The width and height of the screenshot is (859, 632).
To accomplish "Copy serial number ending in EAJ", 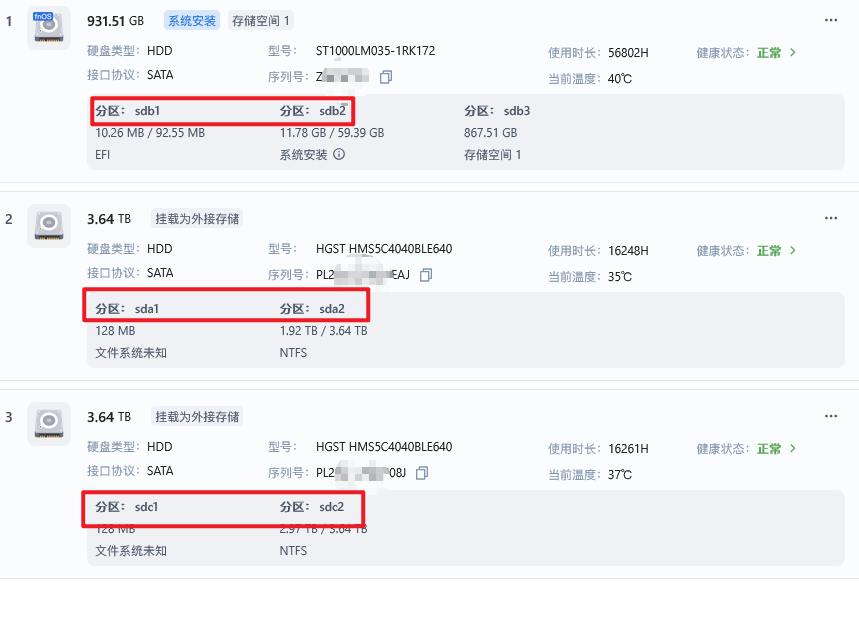I will [426, 275].
